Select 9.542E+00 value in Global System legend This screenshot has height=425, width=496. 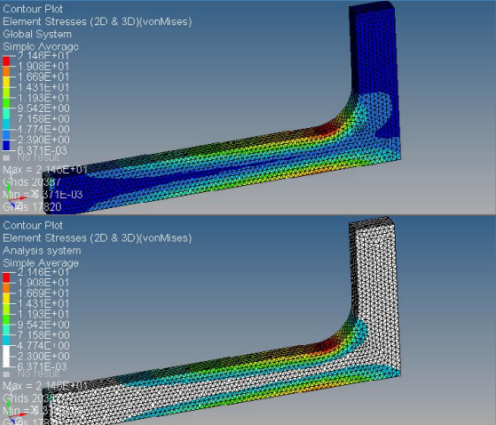coord(43,108)
